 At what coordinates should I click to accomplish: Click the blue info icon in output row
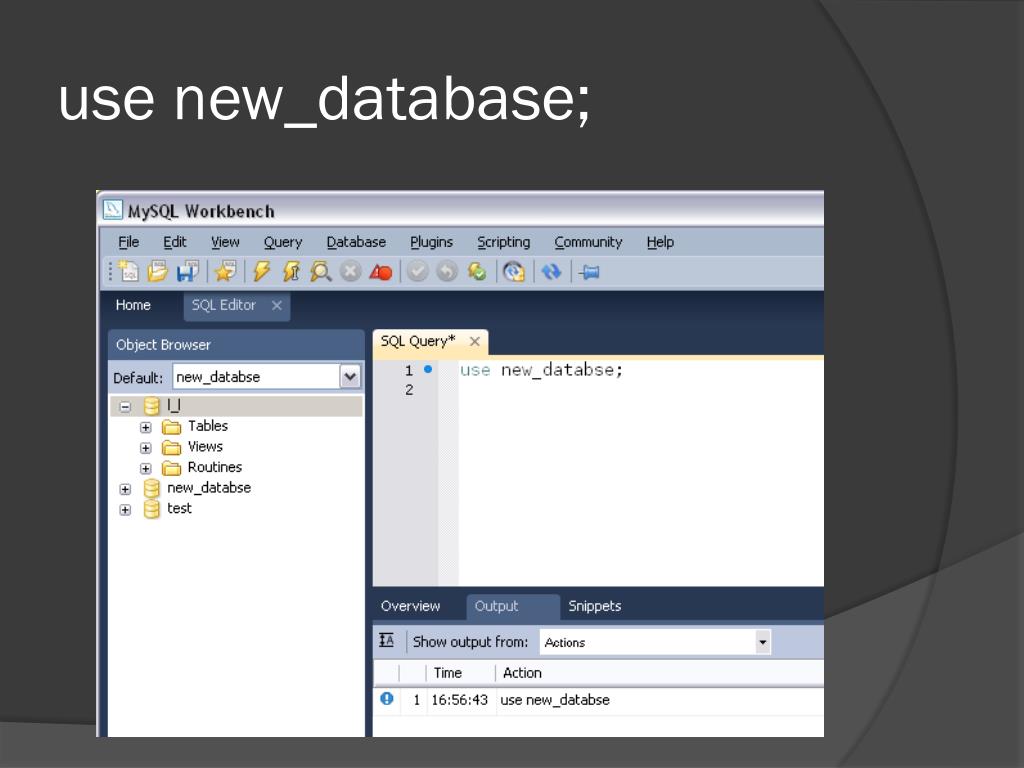coord(387,699)
